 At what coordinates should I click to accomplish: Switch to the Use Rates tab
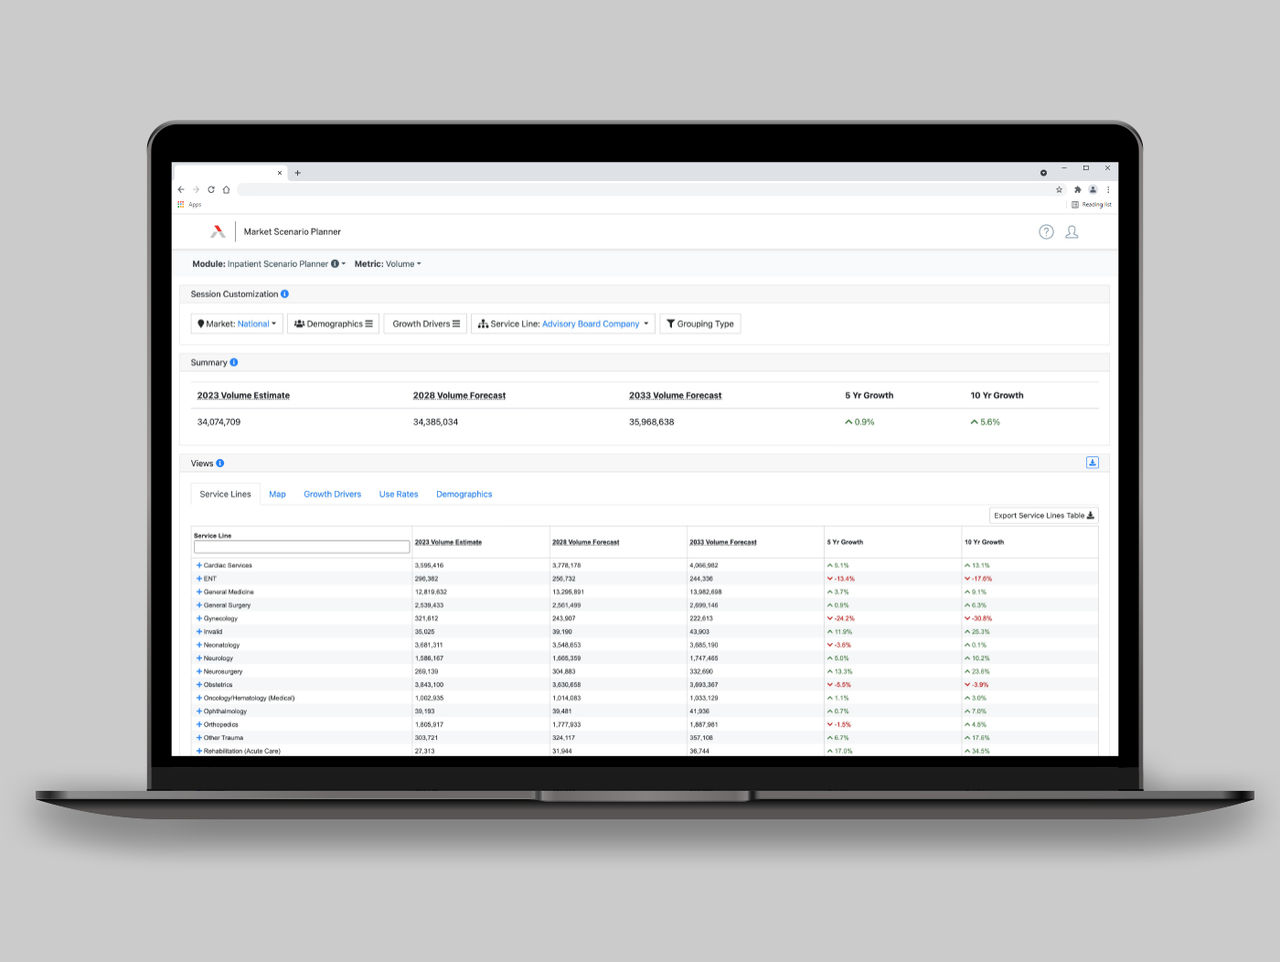pyautogui.click(x=398, y=495)
